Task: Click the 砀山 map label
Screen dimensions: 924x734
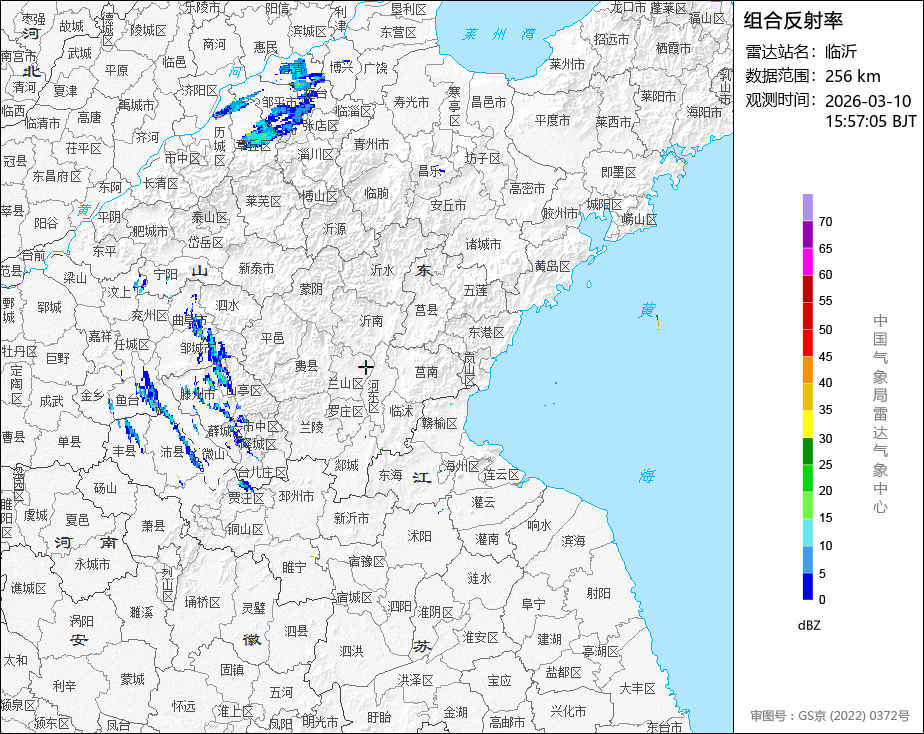Action: (x=105, y=489)
